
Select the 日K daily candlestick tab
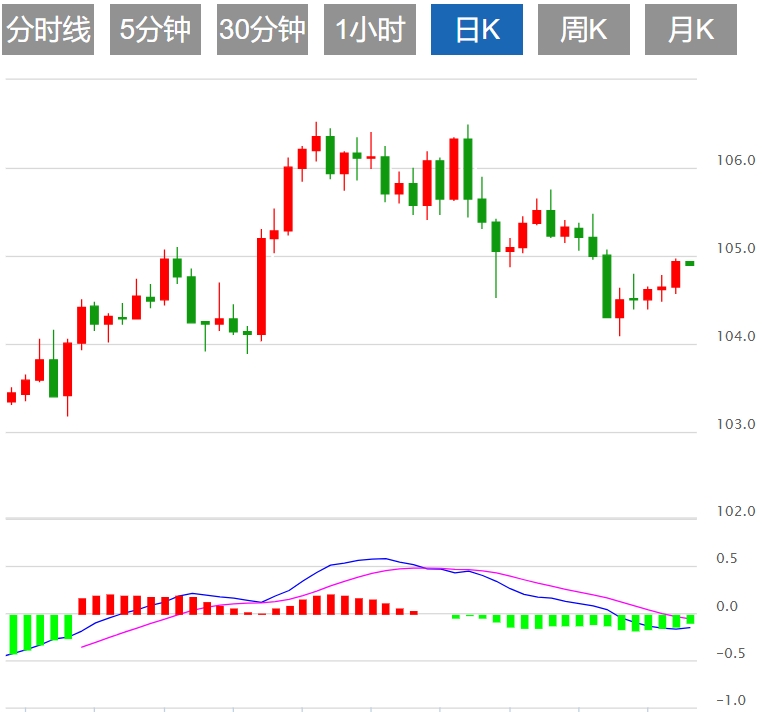click(x=477, y=29)
